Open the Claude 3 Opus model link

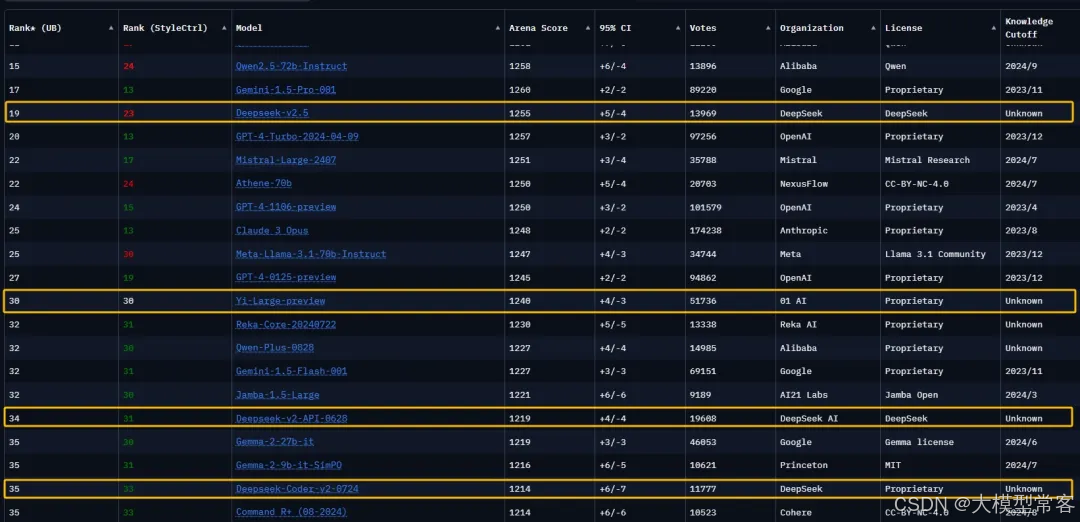point(272,230)
